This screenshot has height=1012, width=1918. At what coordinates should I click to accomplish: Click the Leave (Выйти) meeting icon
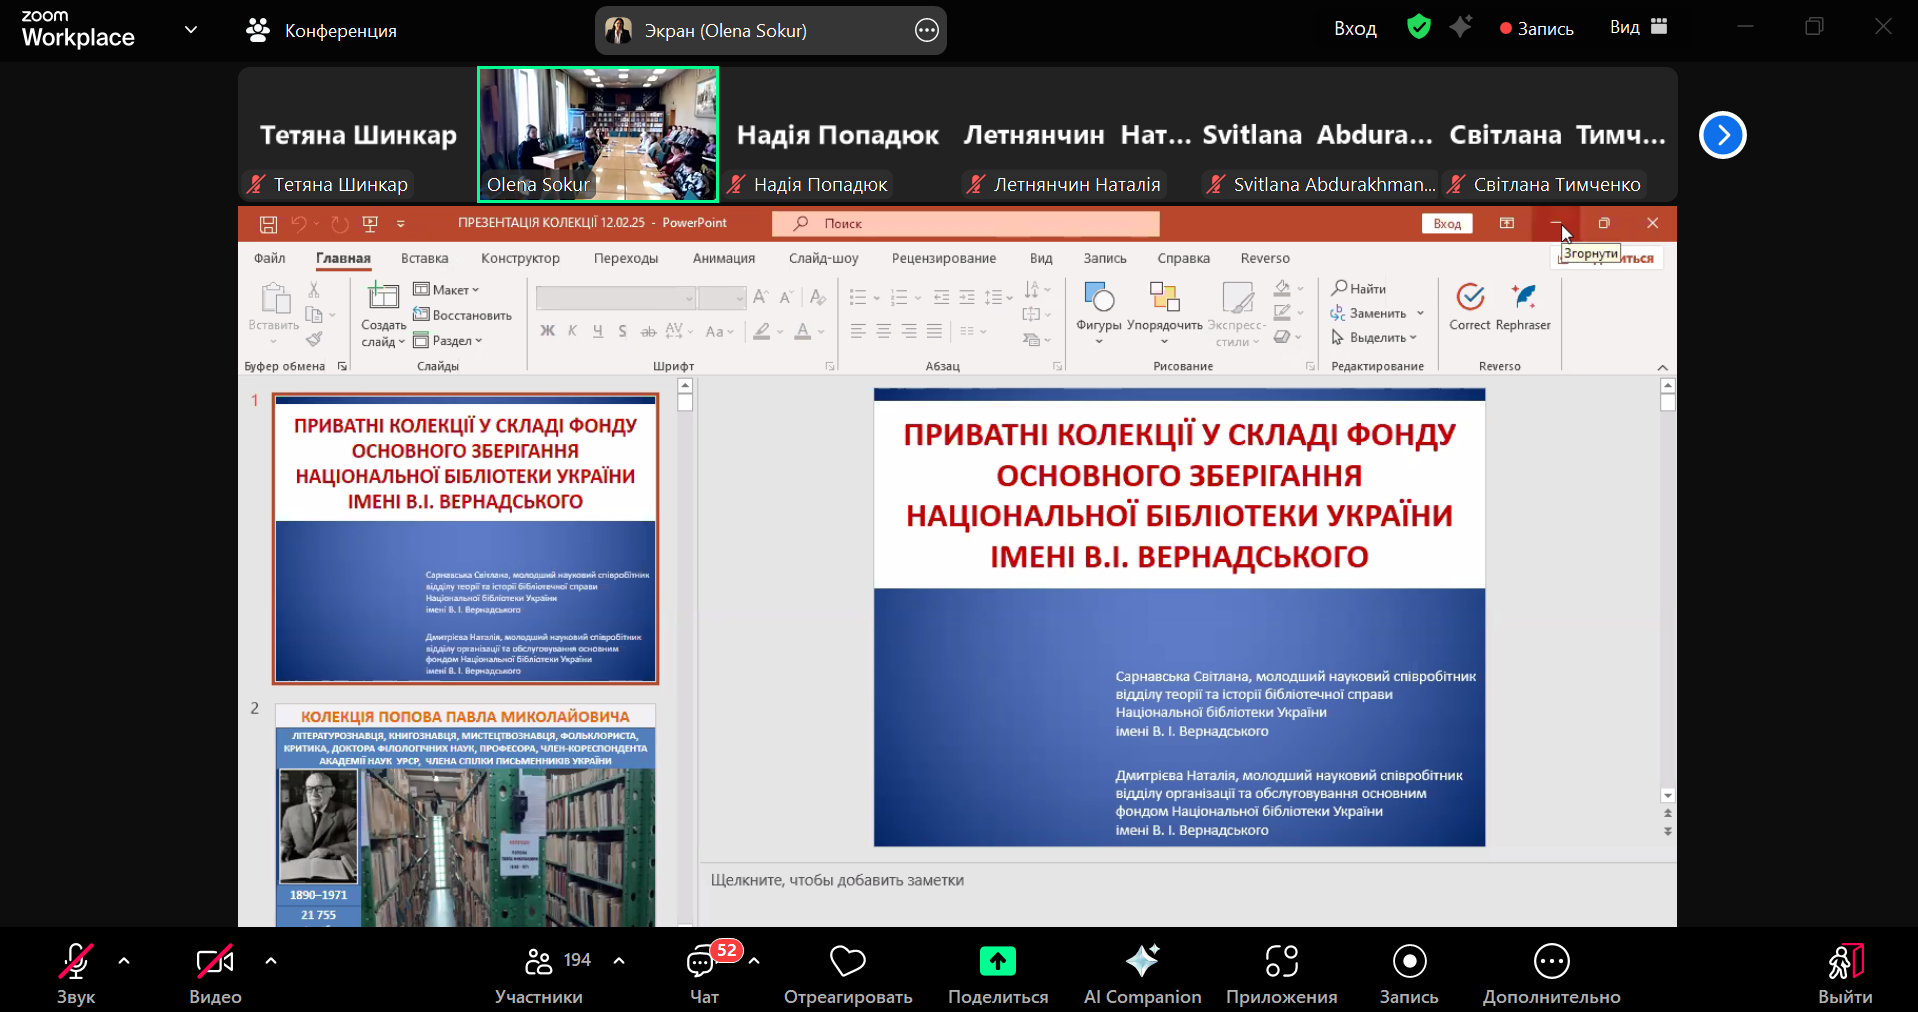[x=1845, y=961]
